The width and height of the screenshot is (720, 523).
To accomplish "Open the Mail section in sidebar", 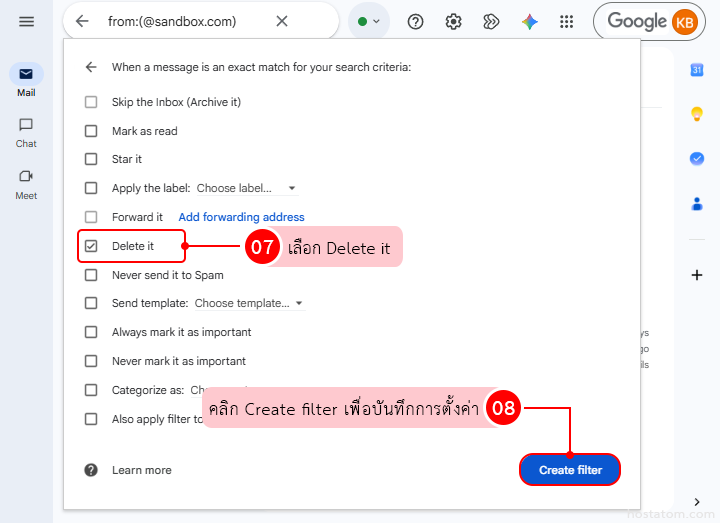I will point(26,80).
